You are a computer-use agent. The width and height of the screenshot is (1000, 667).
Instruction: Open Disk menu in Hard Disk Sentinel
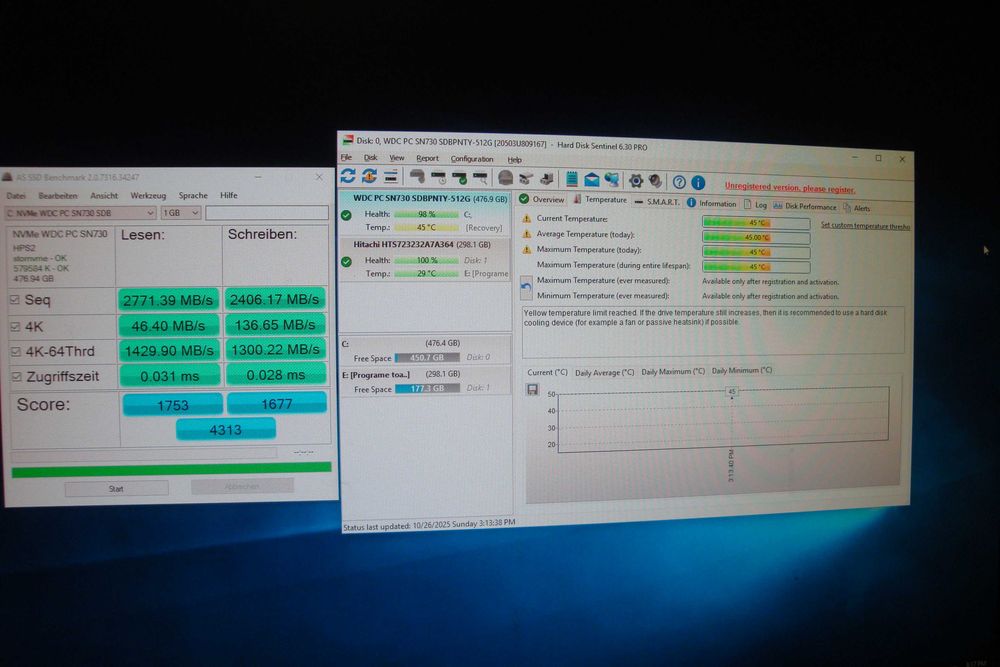click(x=371, y=158)
